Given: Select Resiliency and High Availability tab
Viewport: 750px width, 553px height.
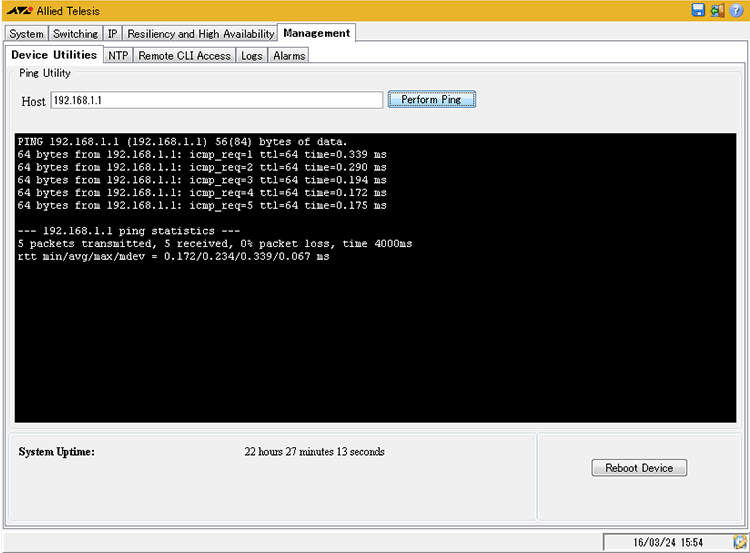Looking at the screenshot, I should point(200,33).
